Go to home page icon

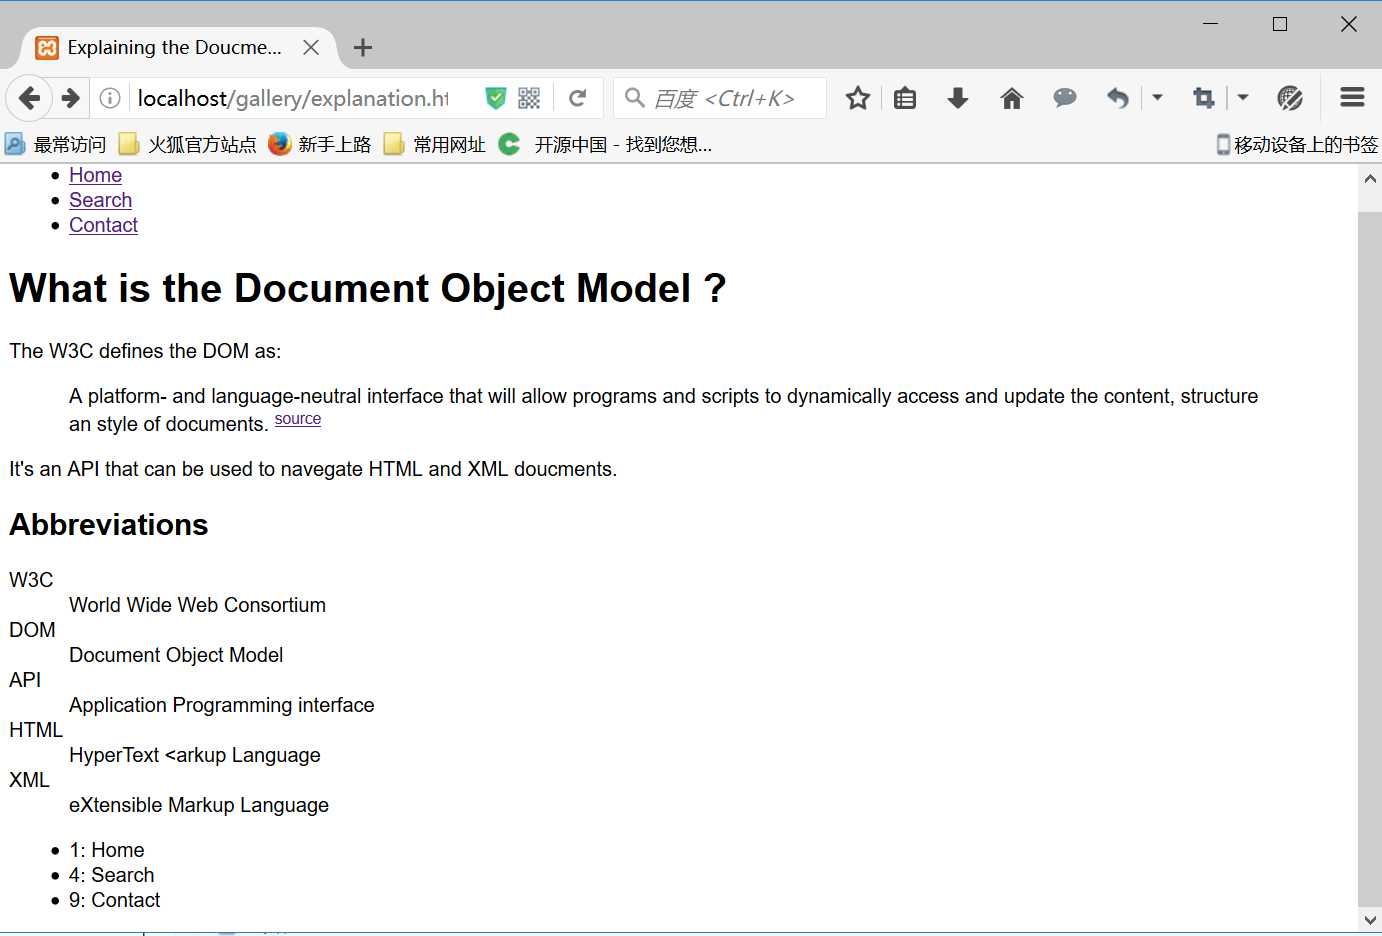pyautogui.click(x=1012, y=98)
